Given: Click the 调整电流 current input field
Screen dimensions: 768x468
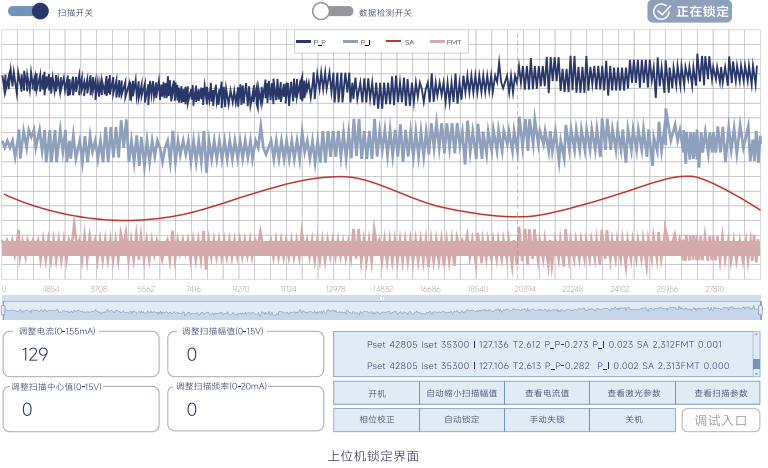Looking at the screenshot, I should 83,354.
